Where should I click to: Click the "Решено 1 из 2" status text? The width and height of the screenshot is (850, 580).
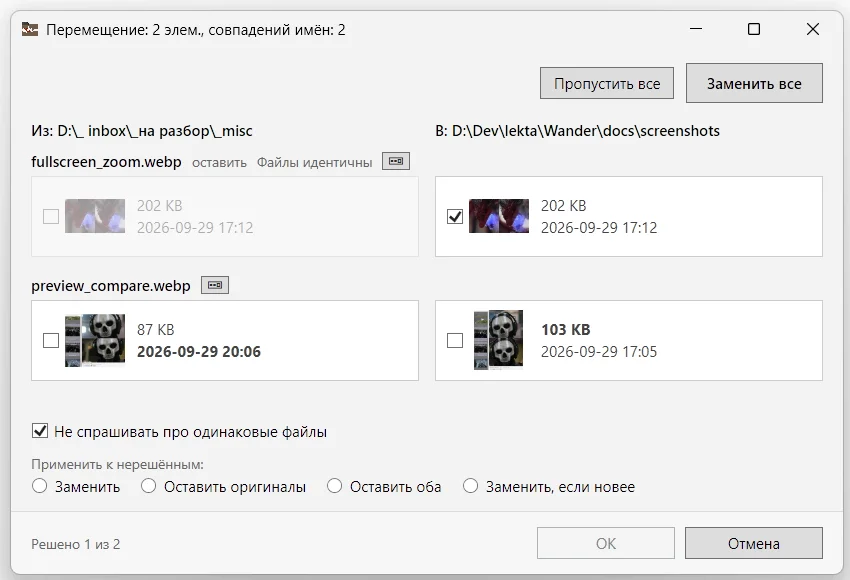75,544
